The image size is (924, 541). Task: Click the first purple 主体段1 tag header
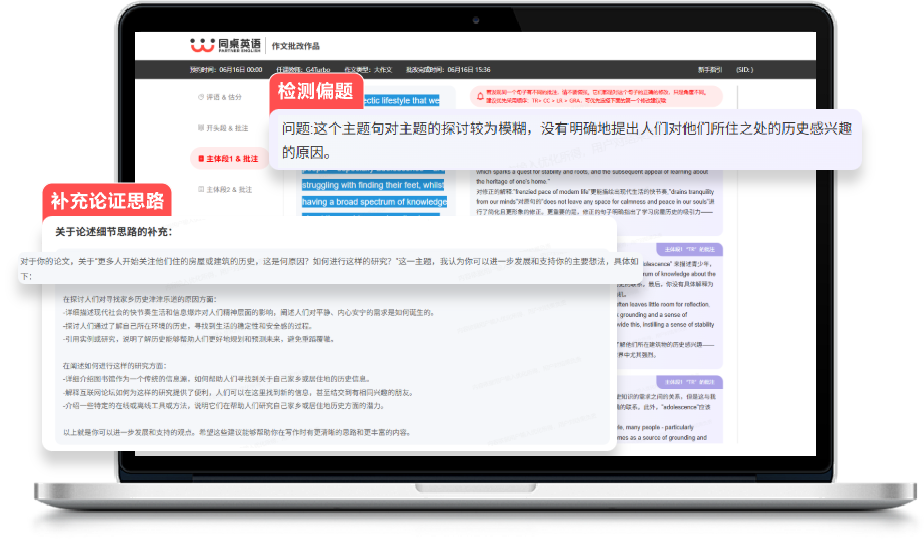pos(690,248)
